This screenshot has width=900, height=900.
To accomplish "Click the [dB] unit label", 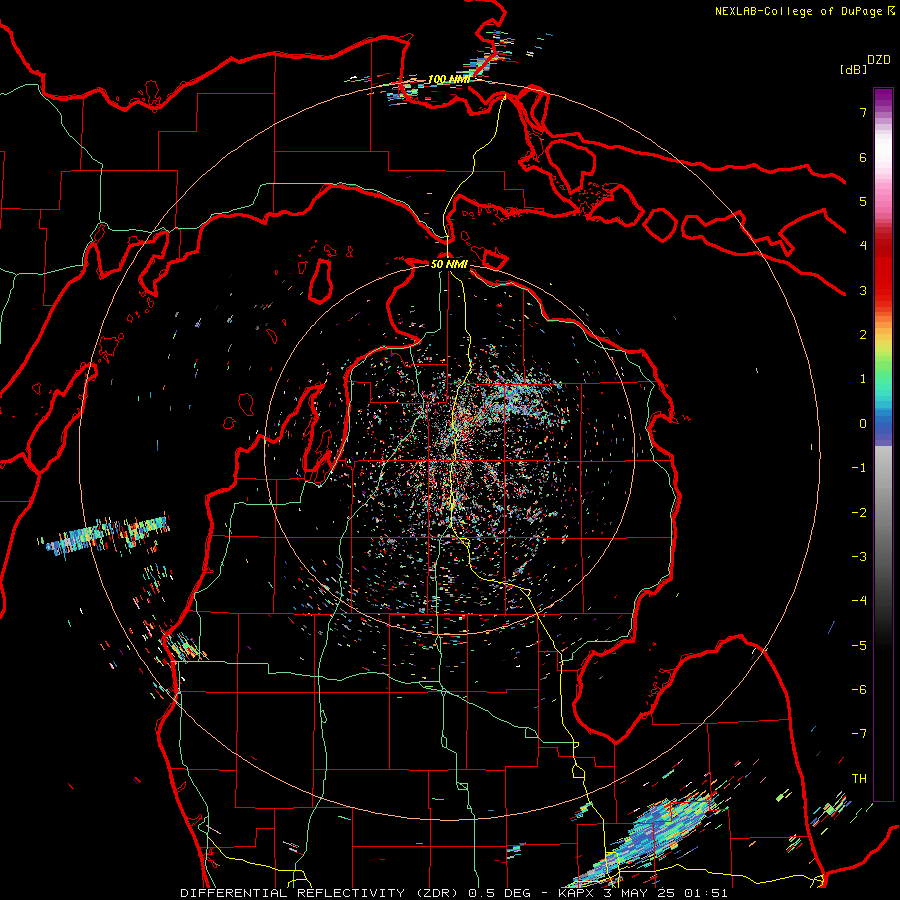I will tap(853, 69).
